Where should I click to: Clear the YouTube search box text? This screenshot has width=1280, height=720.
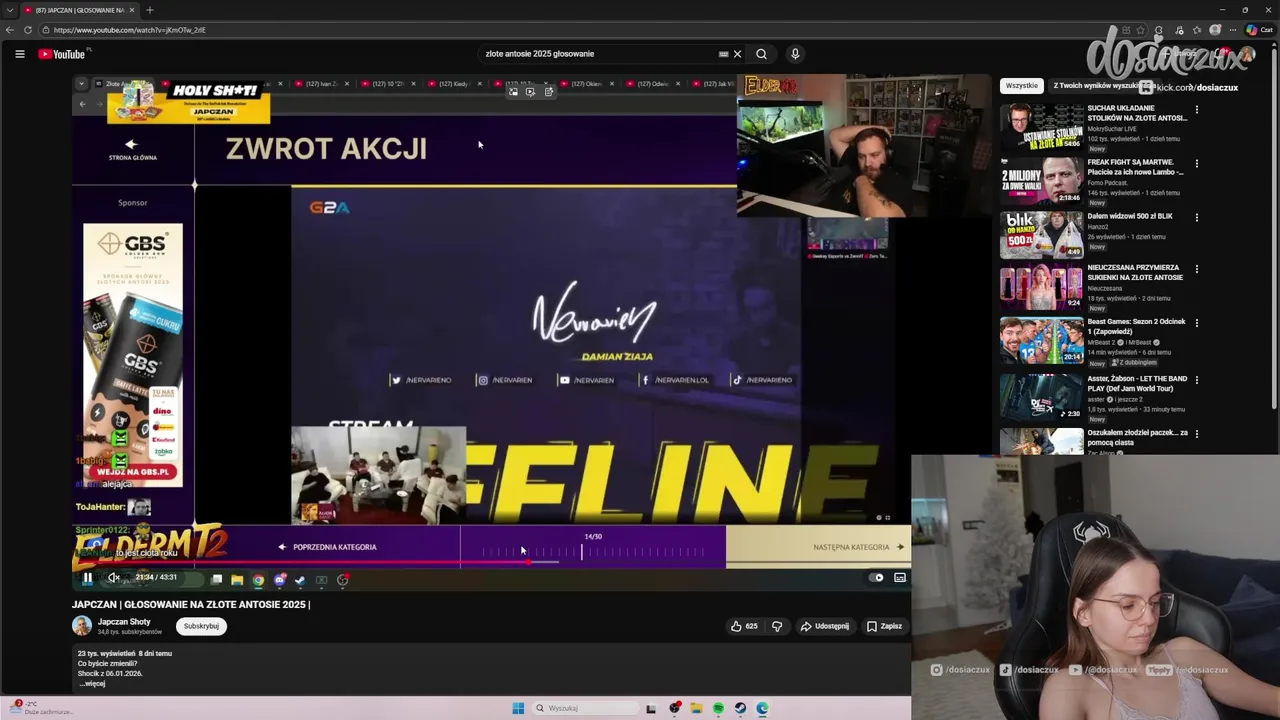click(738, 54)
